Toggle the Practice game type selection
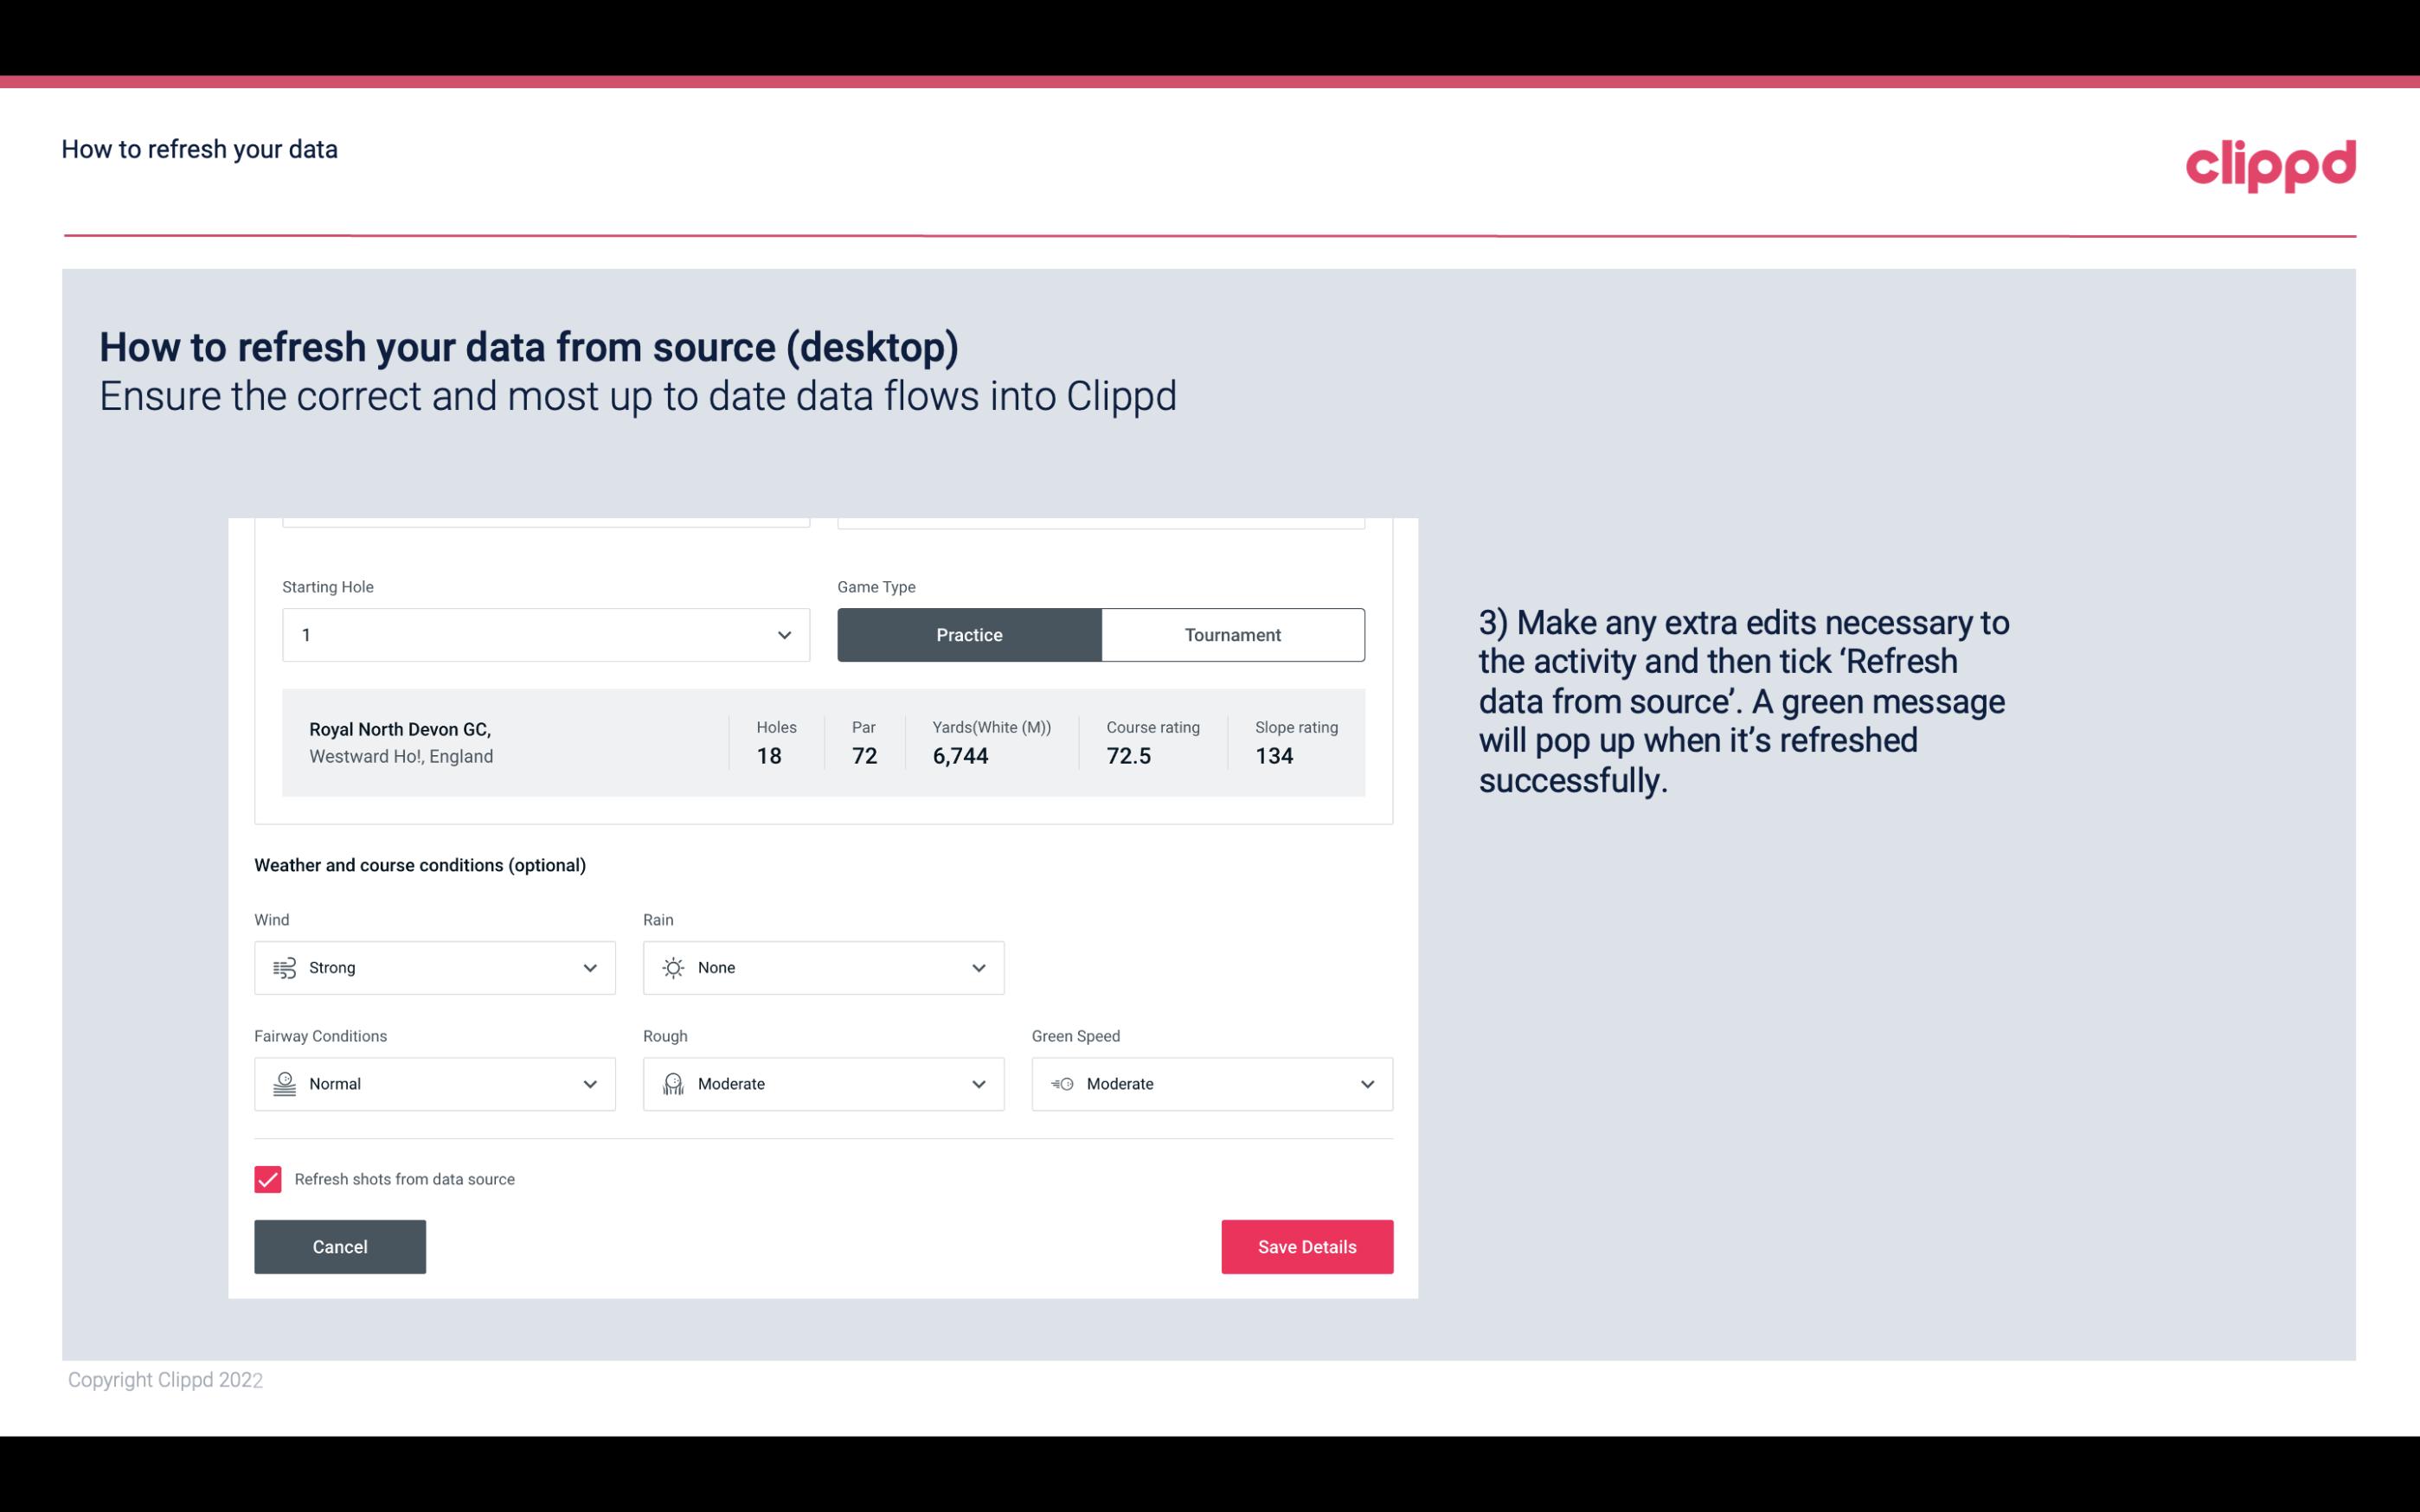 pyautogui.click(x=969, y=634)
